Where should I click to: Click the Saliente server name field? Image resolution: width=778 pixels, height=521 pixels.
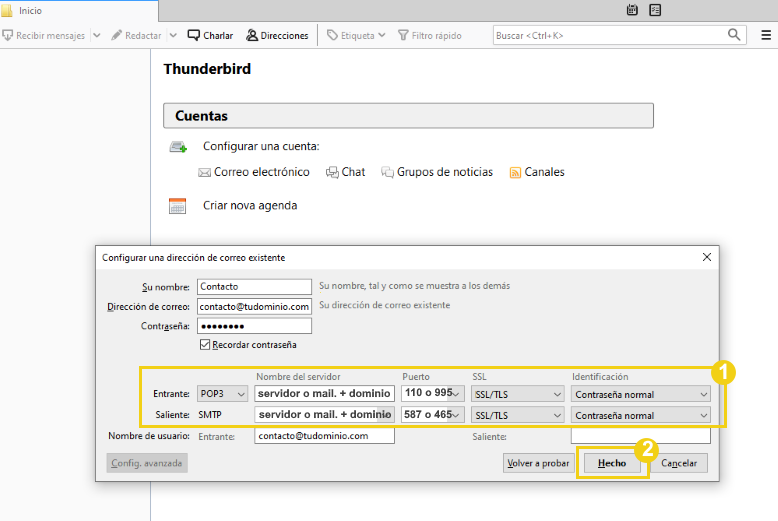tap(324, 414)
